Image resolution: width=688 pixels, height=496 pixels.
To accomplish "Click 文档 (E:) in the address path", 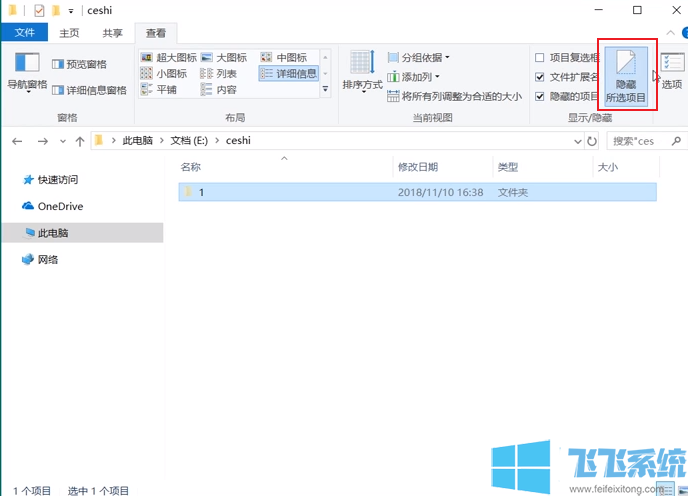I will pyautogui.click(x=189, y=140).
